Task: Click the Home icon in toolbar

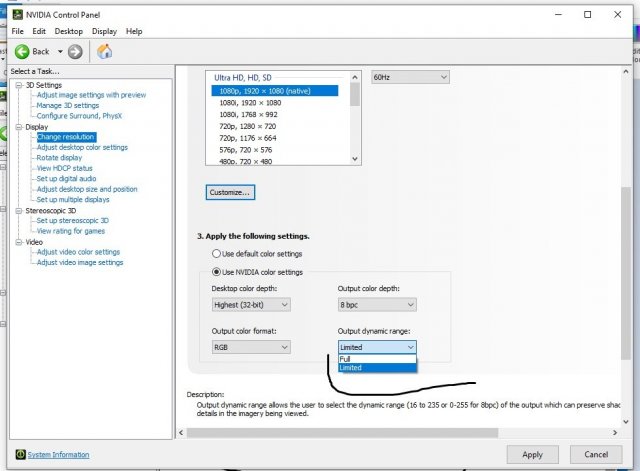Action: (x=104, y=51)
